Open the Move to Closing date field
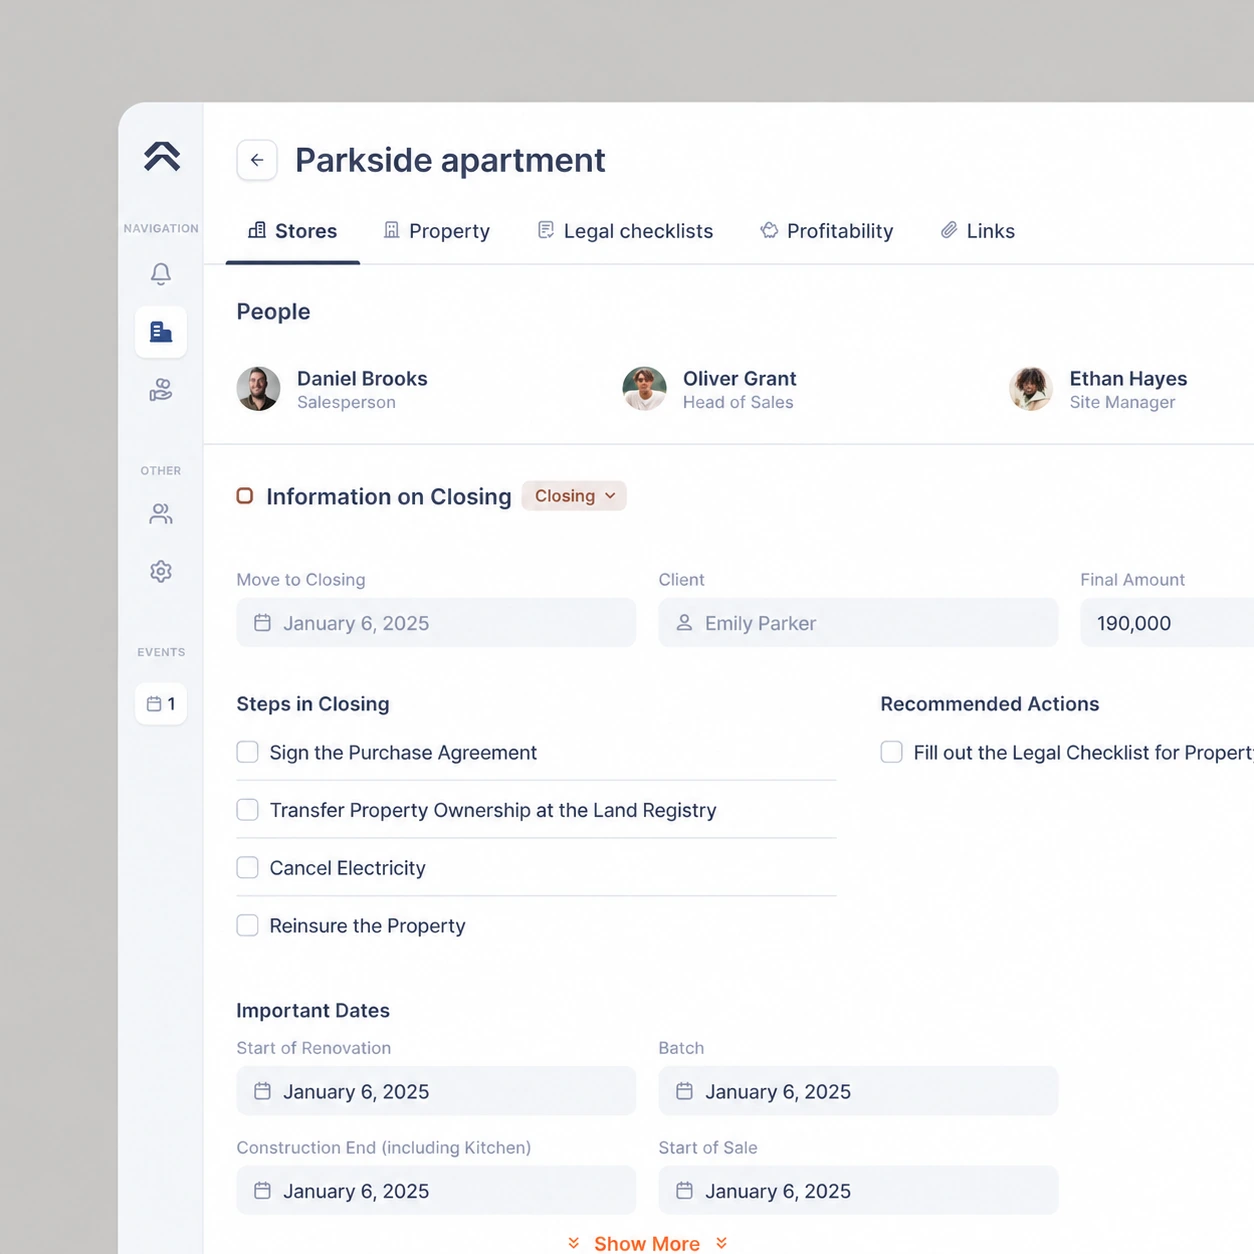 click(x=436, y=623)
